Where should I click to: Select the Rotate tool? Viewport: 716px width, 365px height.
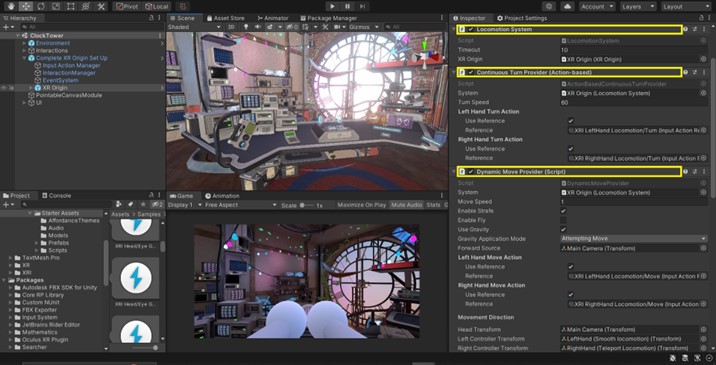40,6
